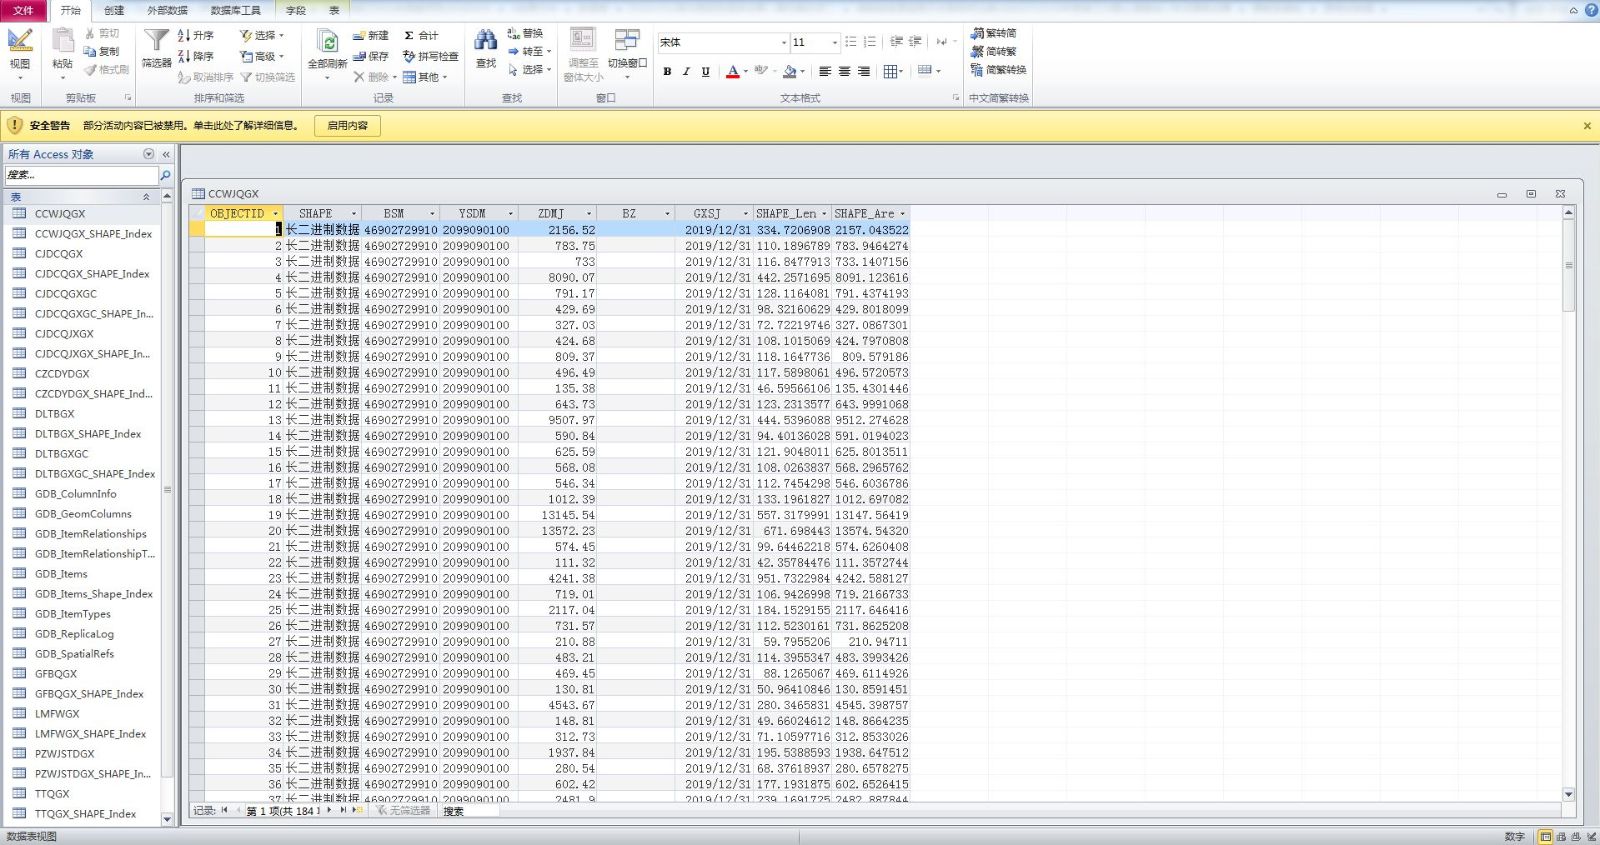The width and height of the screenshot is (1600, 845).
Task: Switch to 字段 (Fields) tab
Action: point(296,11)
